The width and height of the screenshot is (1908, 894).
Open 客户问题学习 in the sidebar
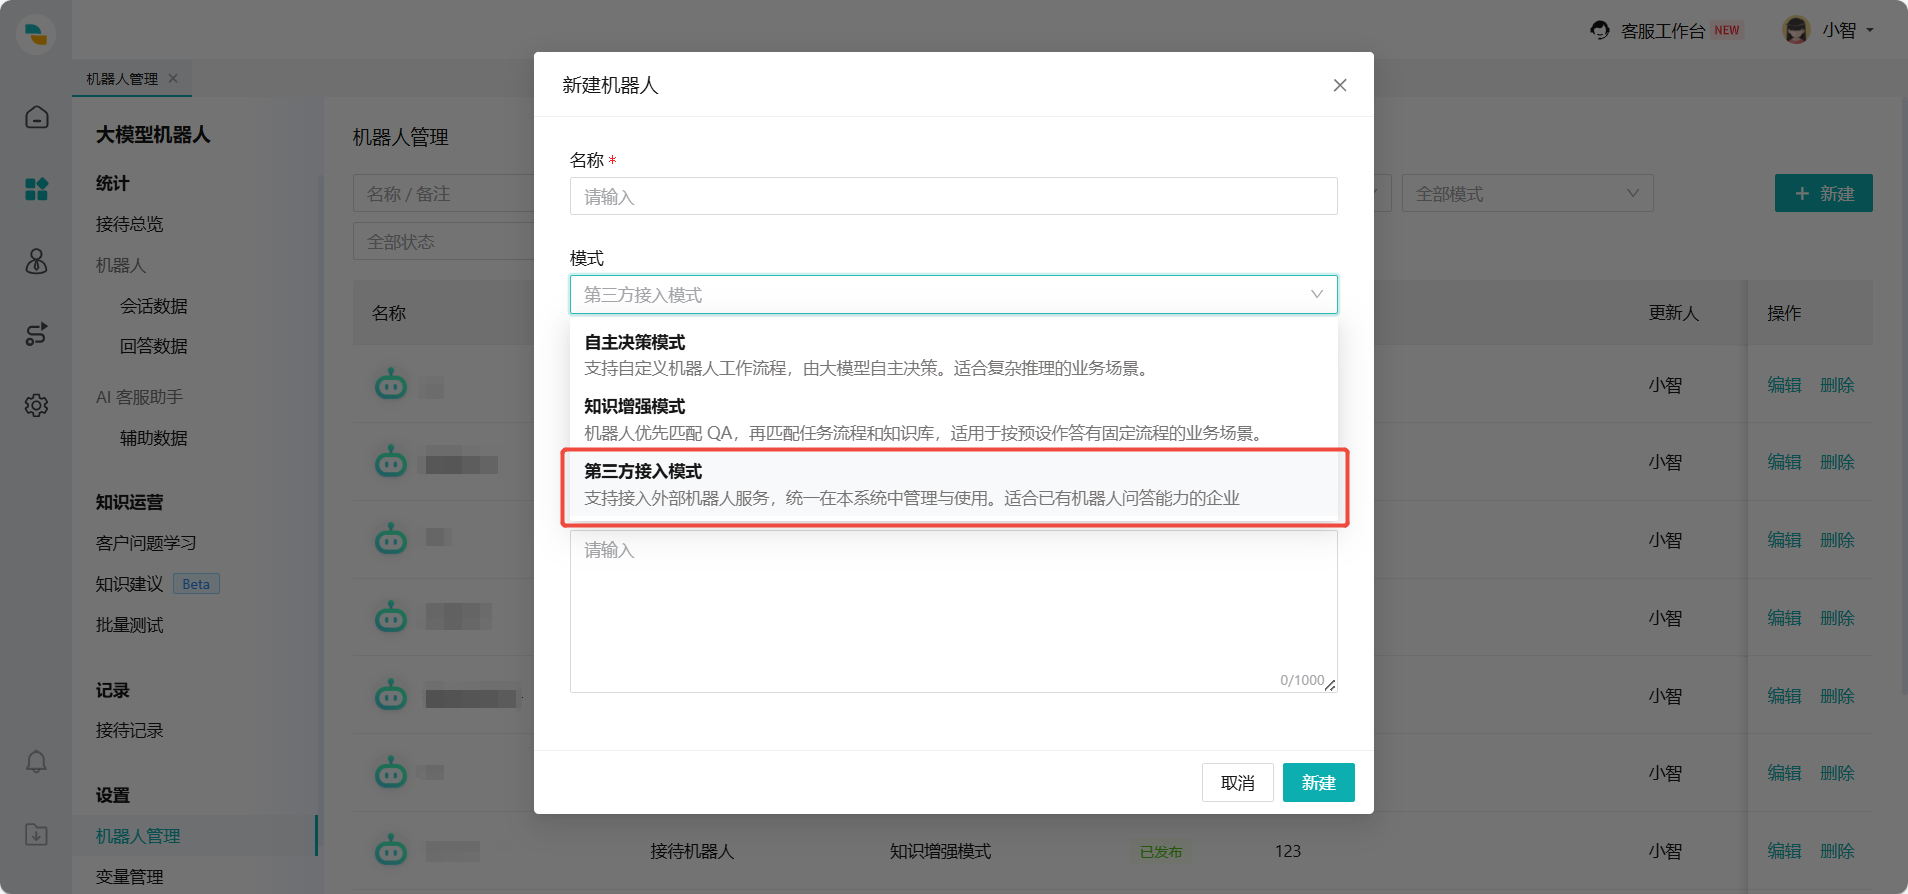tap(146, 543)
